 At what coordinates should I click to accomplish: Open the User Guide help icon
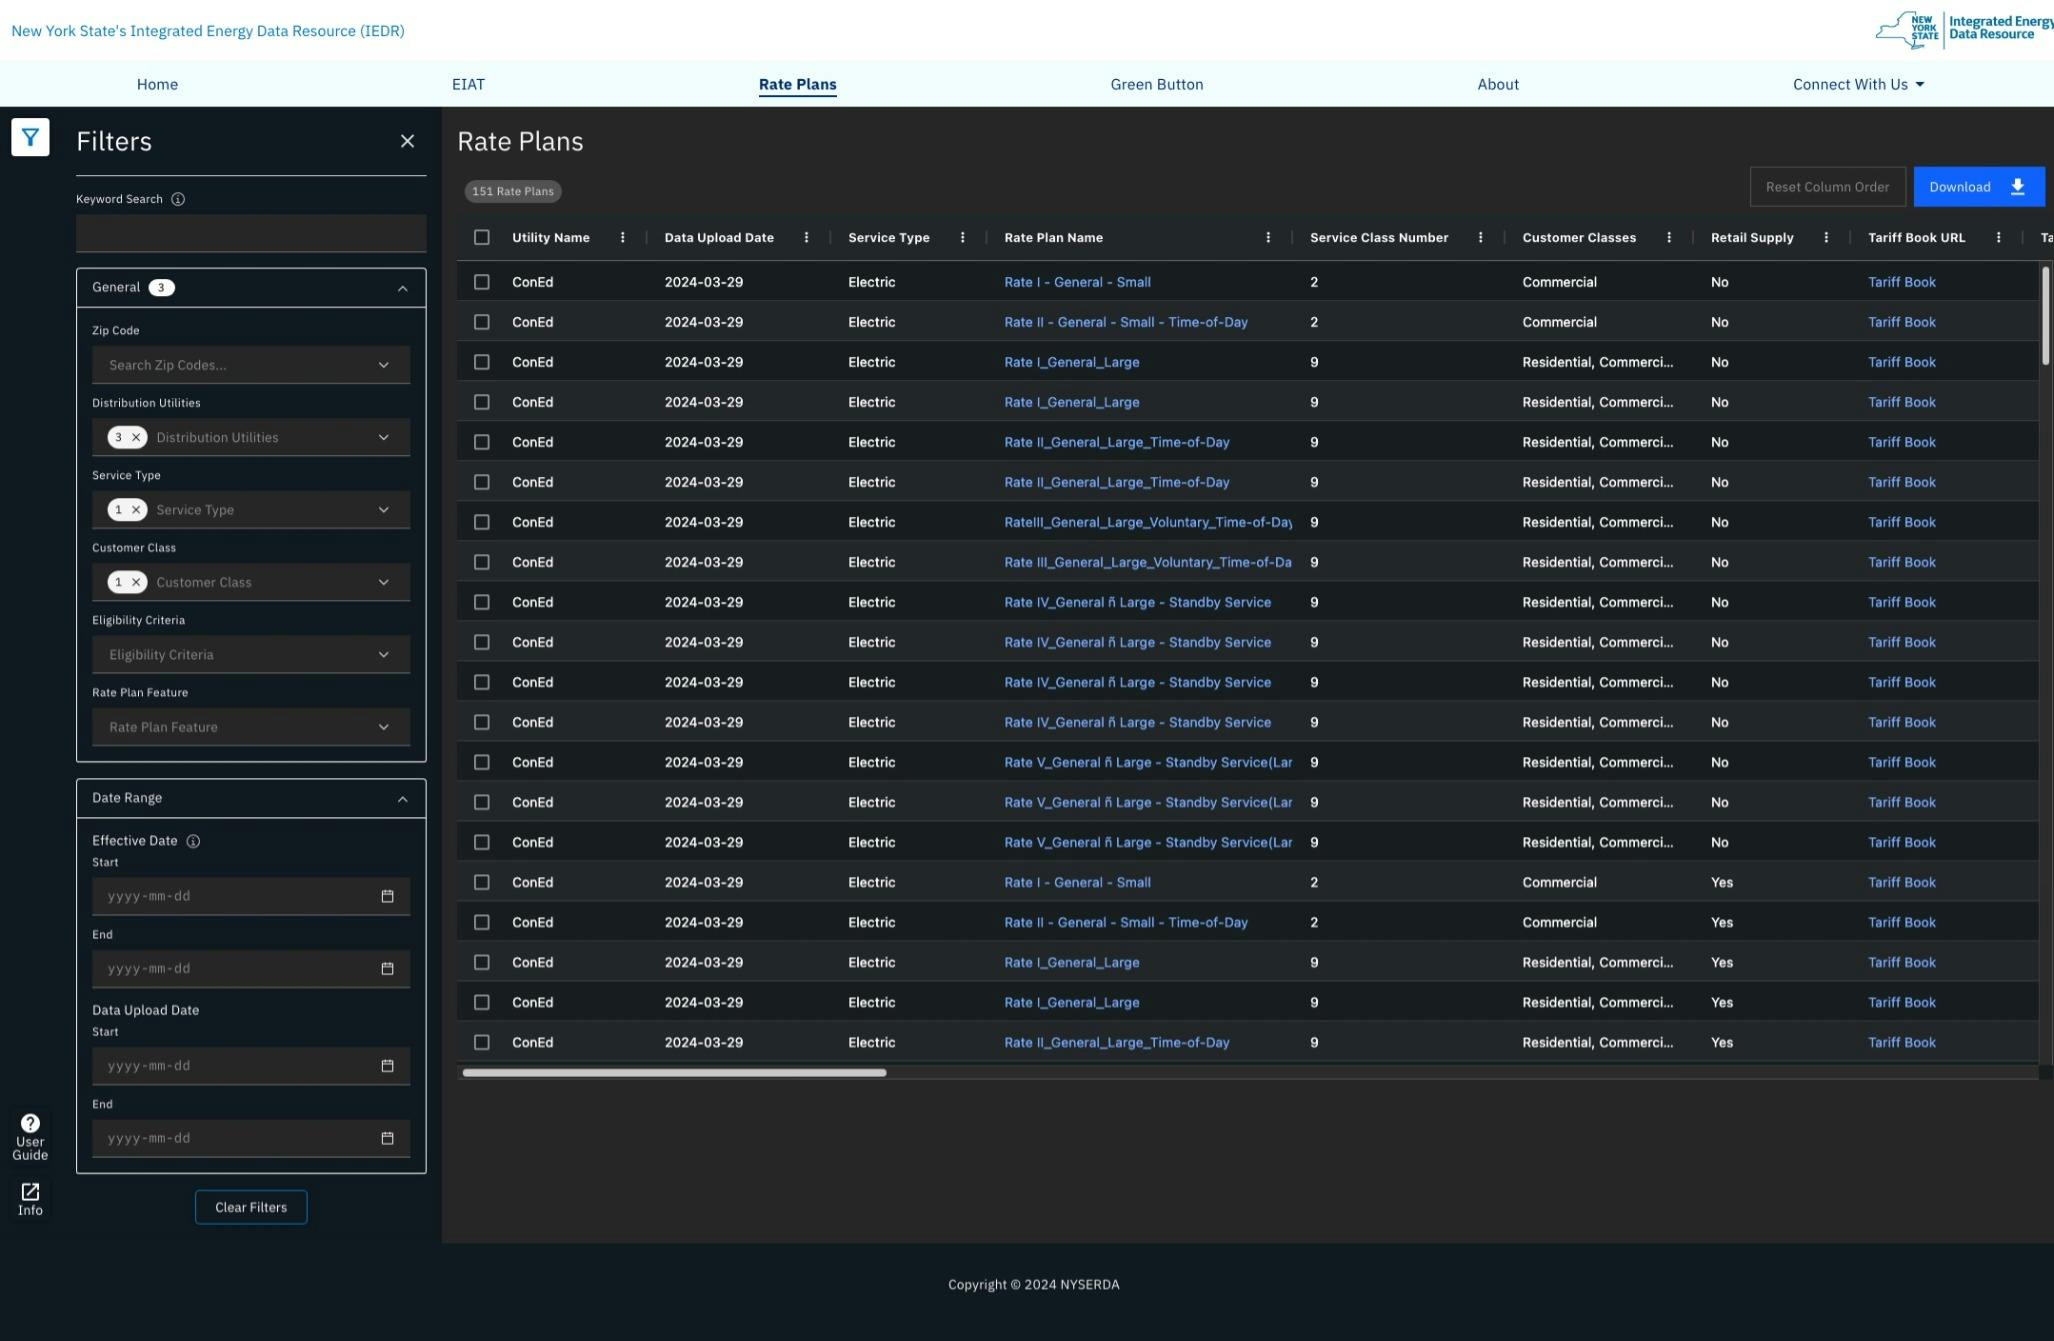click(30, 1124)
